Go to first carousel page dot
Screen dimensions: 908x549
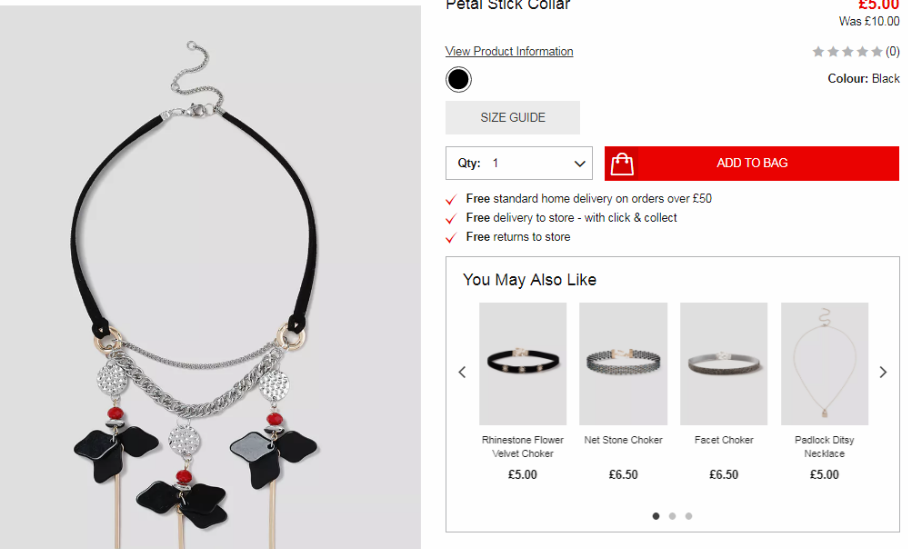(x=656, y=516)
